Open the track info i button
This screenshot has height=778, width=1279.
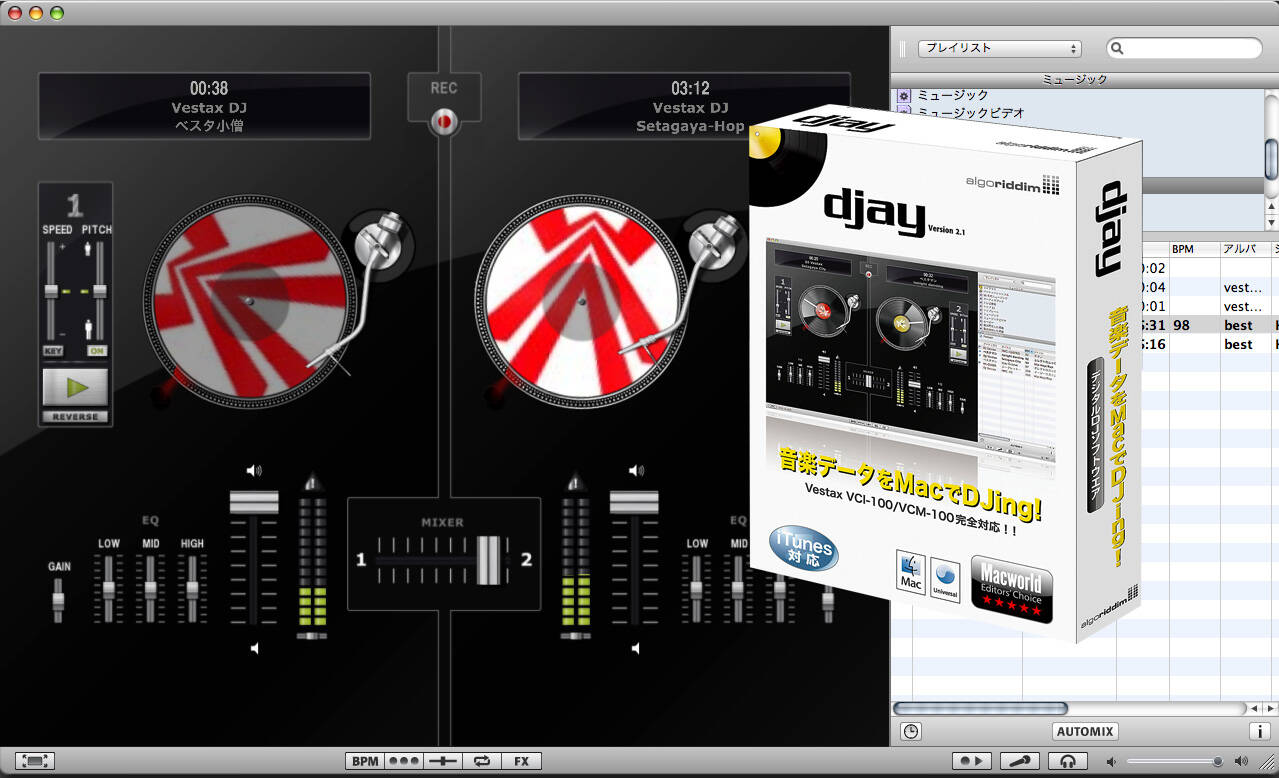[x=1260, y=731]
